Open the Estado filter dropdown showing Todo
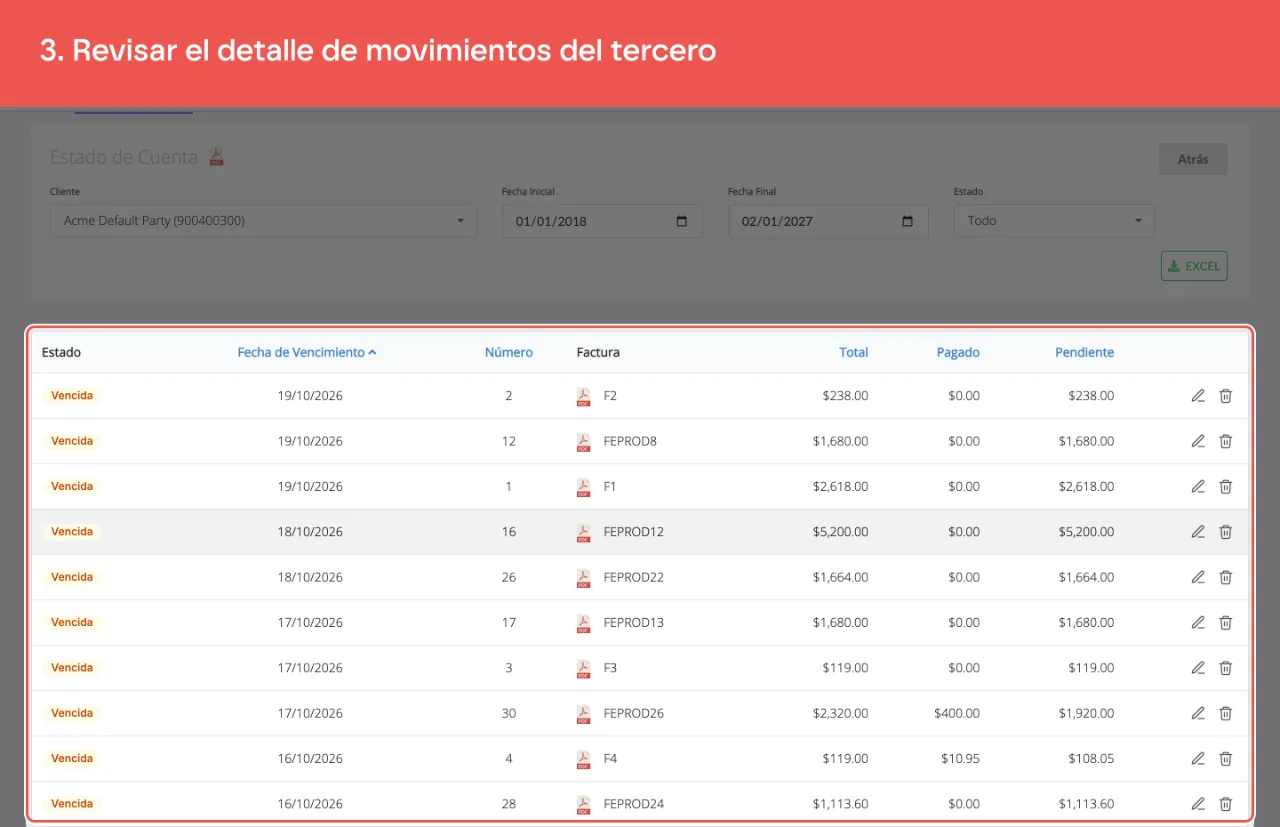The height and width of the screenshot is (827, 1280). coord(1054,221)
